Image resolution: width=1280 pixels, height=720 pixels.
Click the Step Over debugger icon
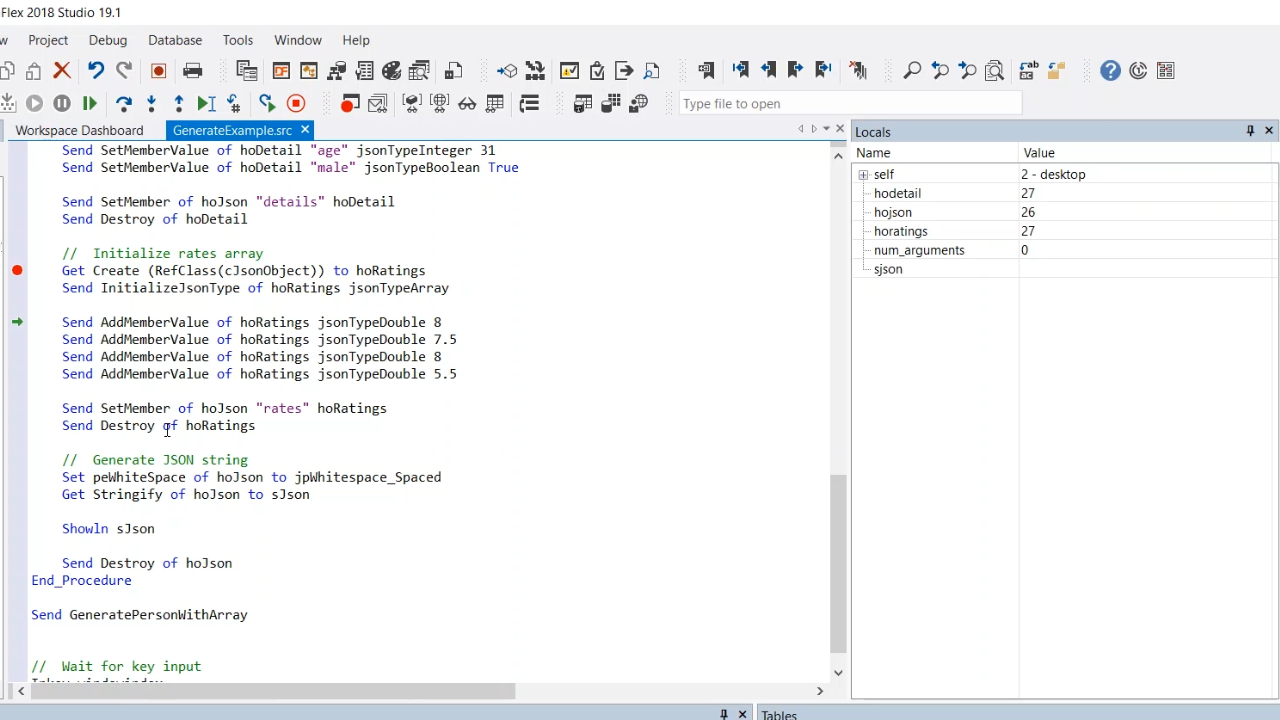[124, 103]
